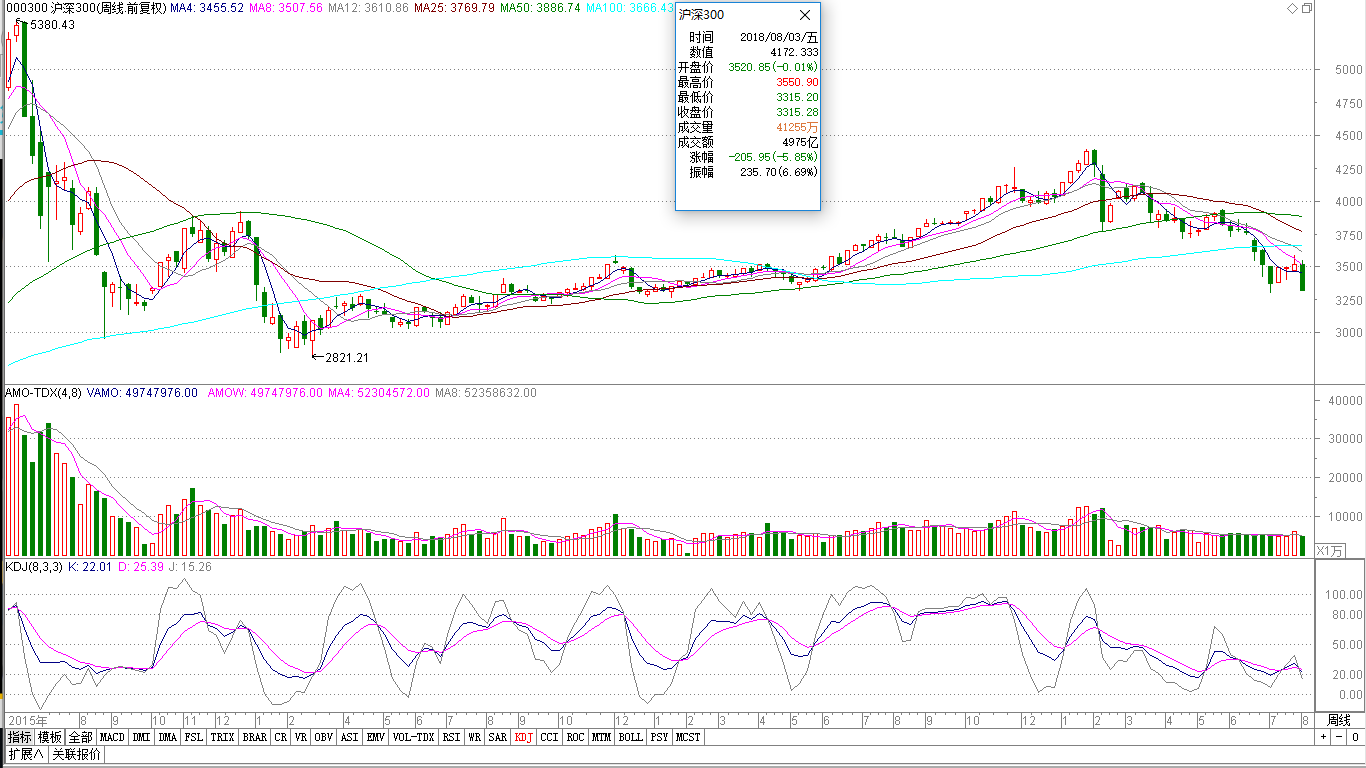
Task: Click the 2015年 timeline label
Action: click(27, 720)
